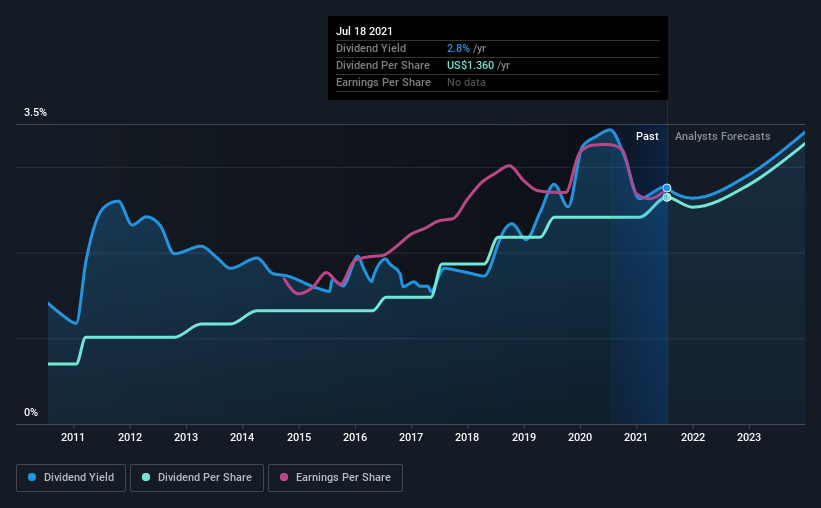Image resolution: width=821 pixels, height=508 pixels.
Task: Click the teal dot in Dividend Per Share legend
Action: click(146, 477)
